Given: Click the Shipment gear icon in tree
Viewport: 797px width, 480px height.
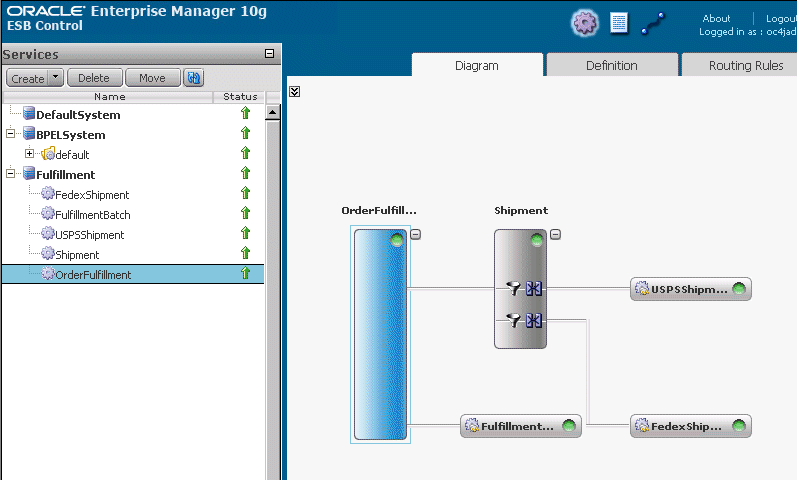Looking at the screenshot, I should pos(48,253).
